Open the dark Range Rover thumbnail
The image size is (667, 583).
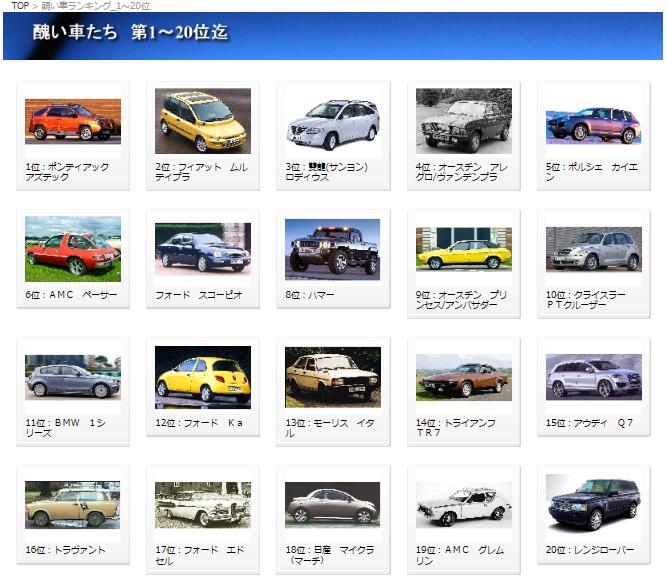(594, 505)
